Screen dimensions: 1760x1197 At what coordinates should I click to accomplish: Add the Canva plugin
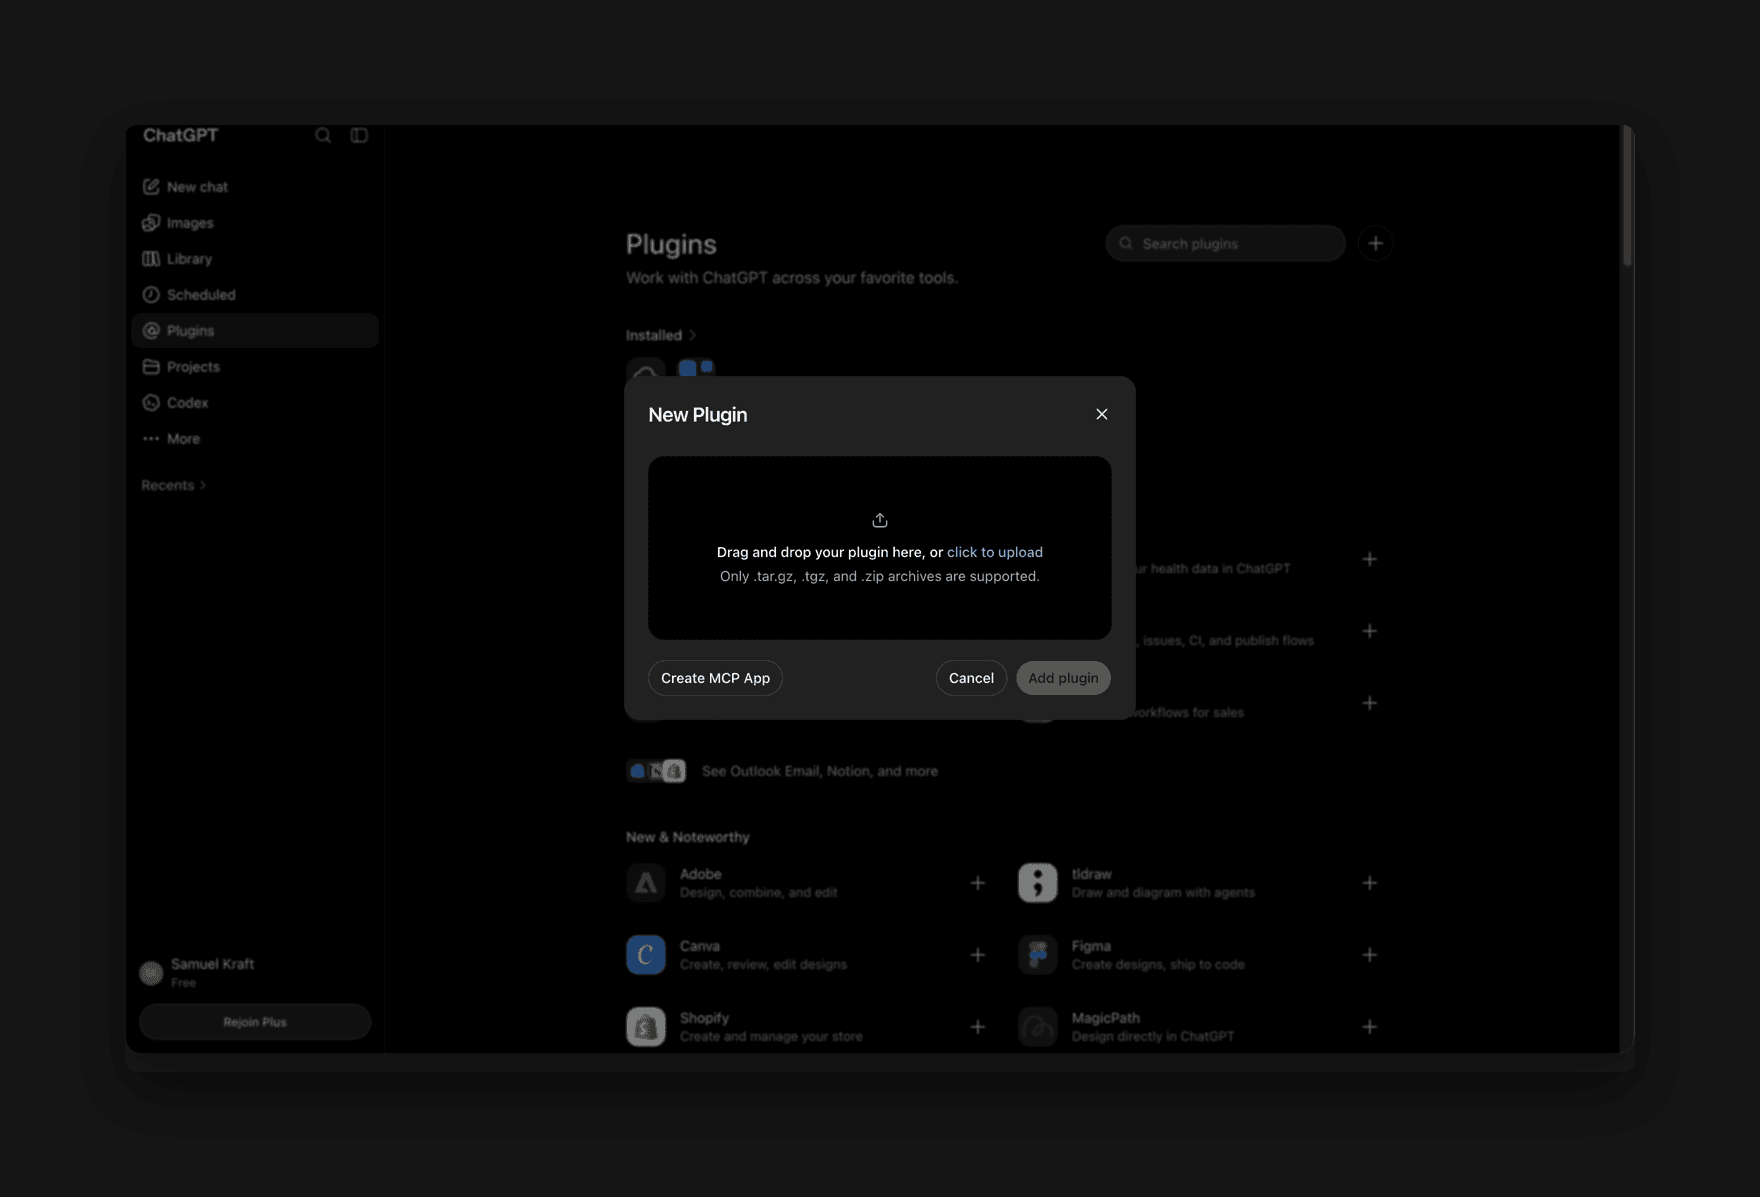978,955
